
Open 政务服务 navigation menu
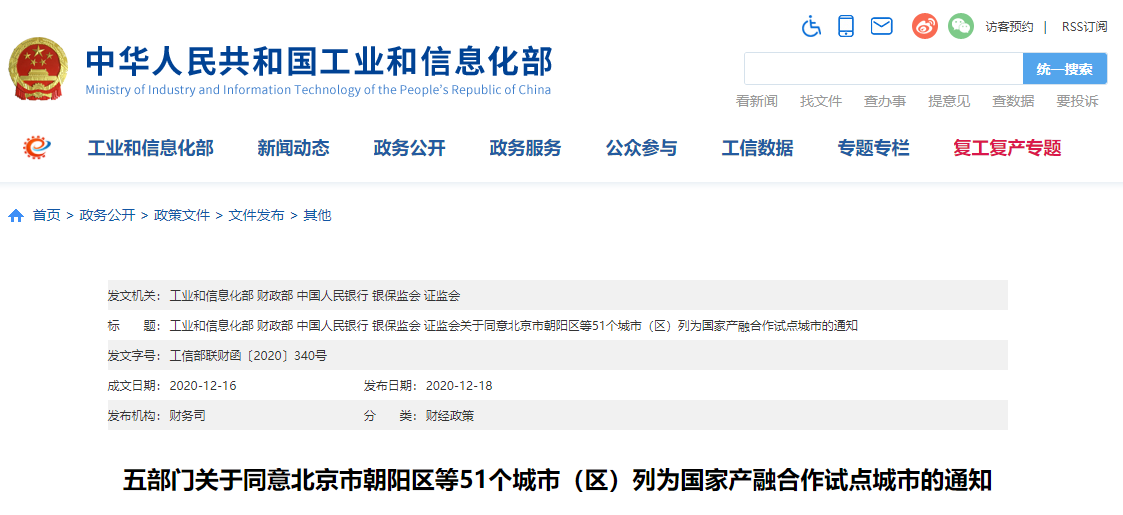[x=526, y=148]
